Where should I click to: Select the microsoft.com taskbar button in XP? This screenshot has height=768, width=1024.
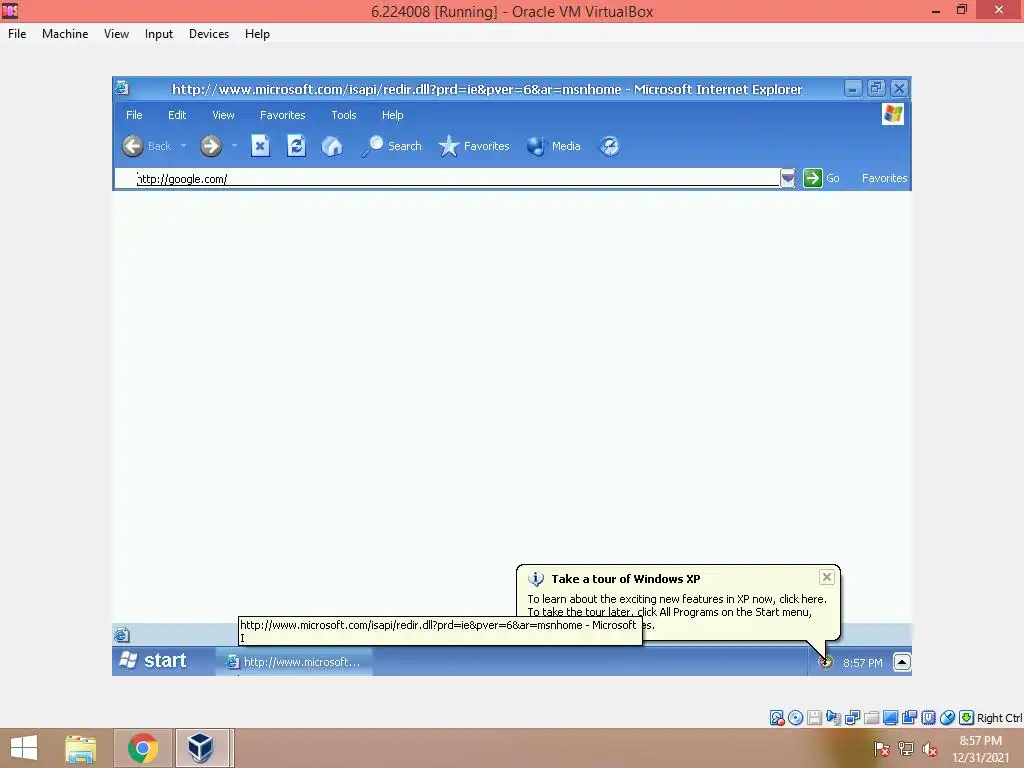coord(294,662)
